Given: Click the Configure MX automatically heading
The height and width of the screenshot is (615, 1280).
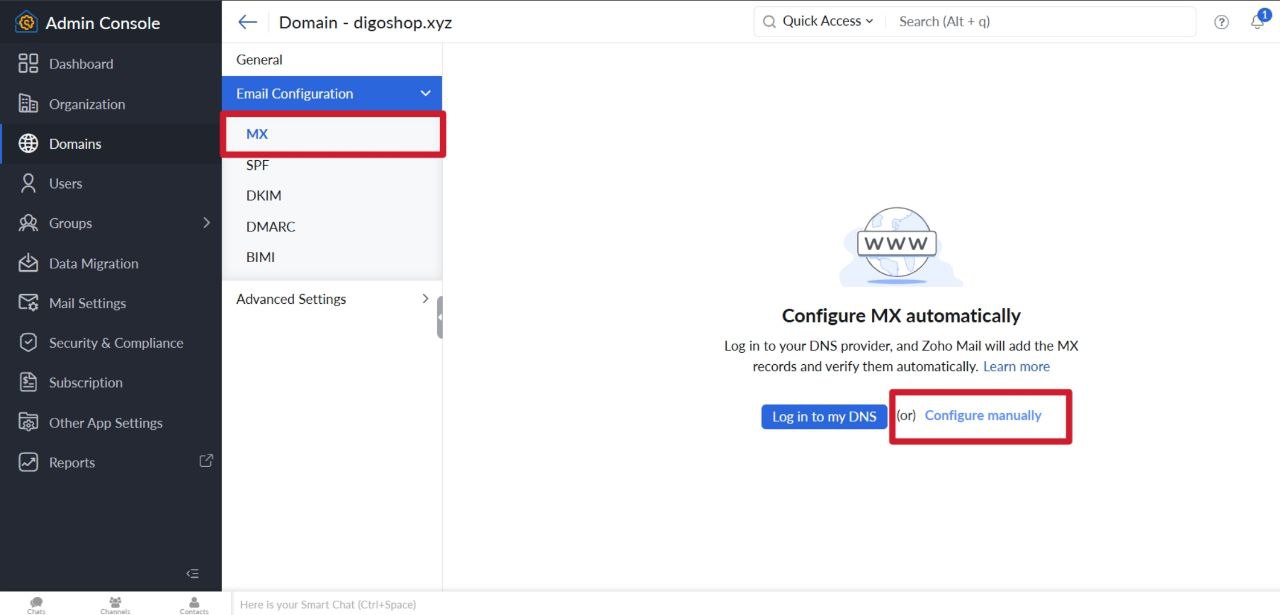Looking at the screenshot, I should pos(901,315).
